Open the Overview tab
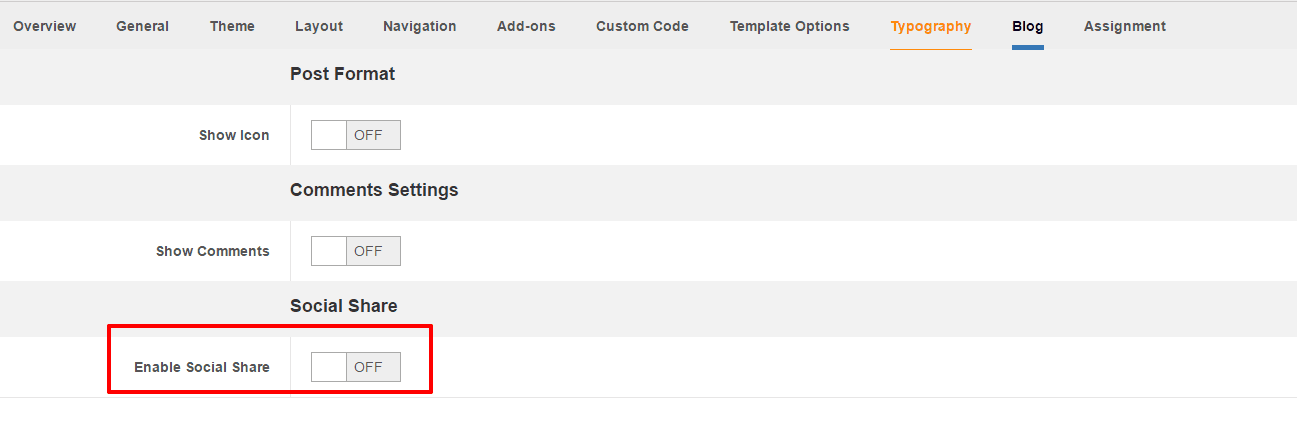Viewport: 1297px width, 425px height. (x=45, y=27)
